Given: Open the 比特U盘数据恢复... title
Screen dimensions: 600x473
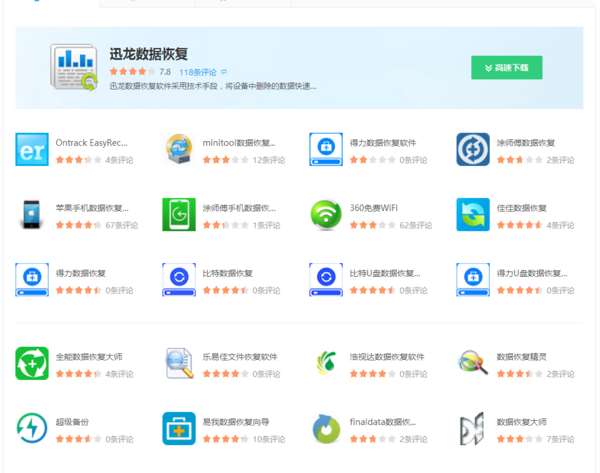Looking at the screenshot, I should point(385,273).
